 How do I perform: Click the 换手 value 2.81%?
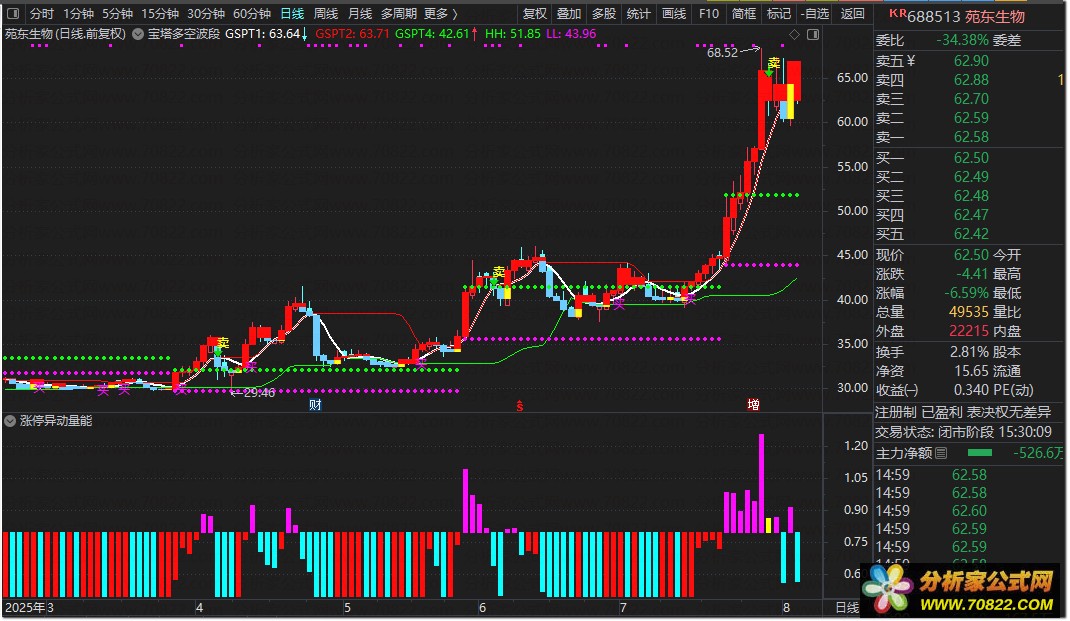[969, 353]
